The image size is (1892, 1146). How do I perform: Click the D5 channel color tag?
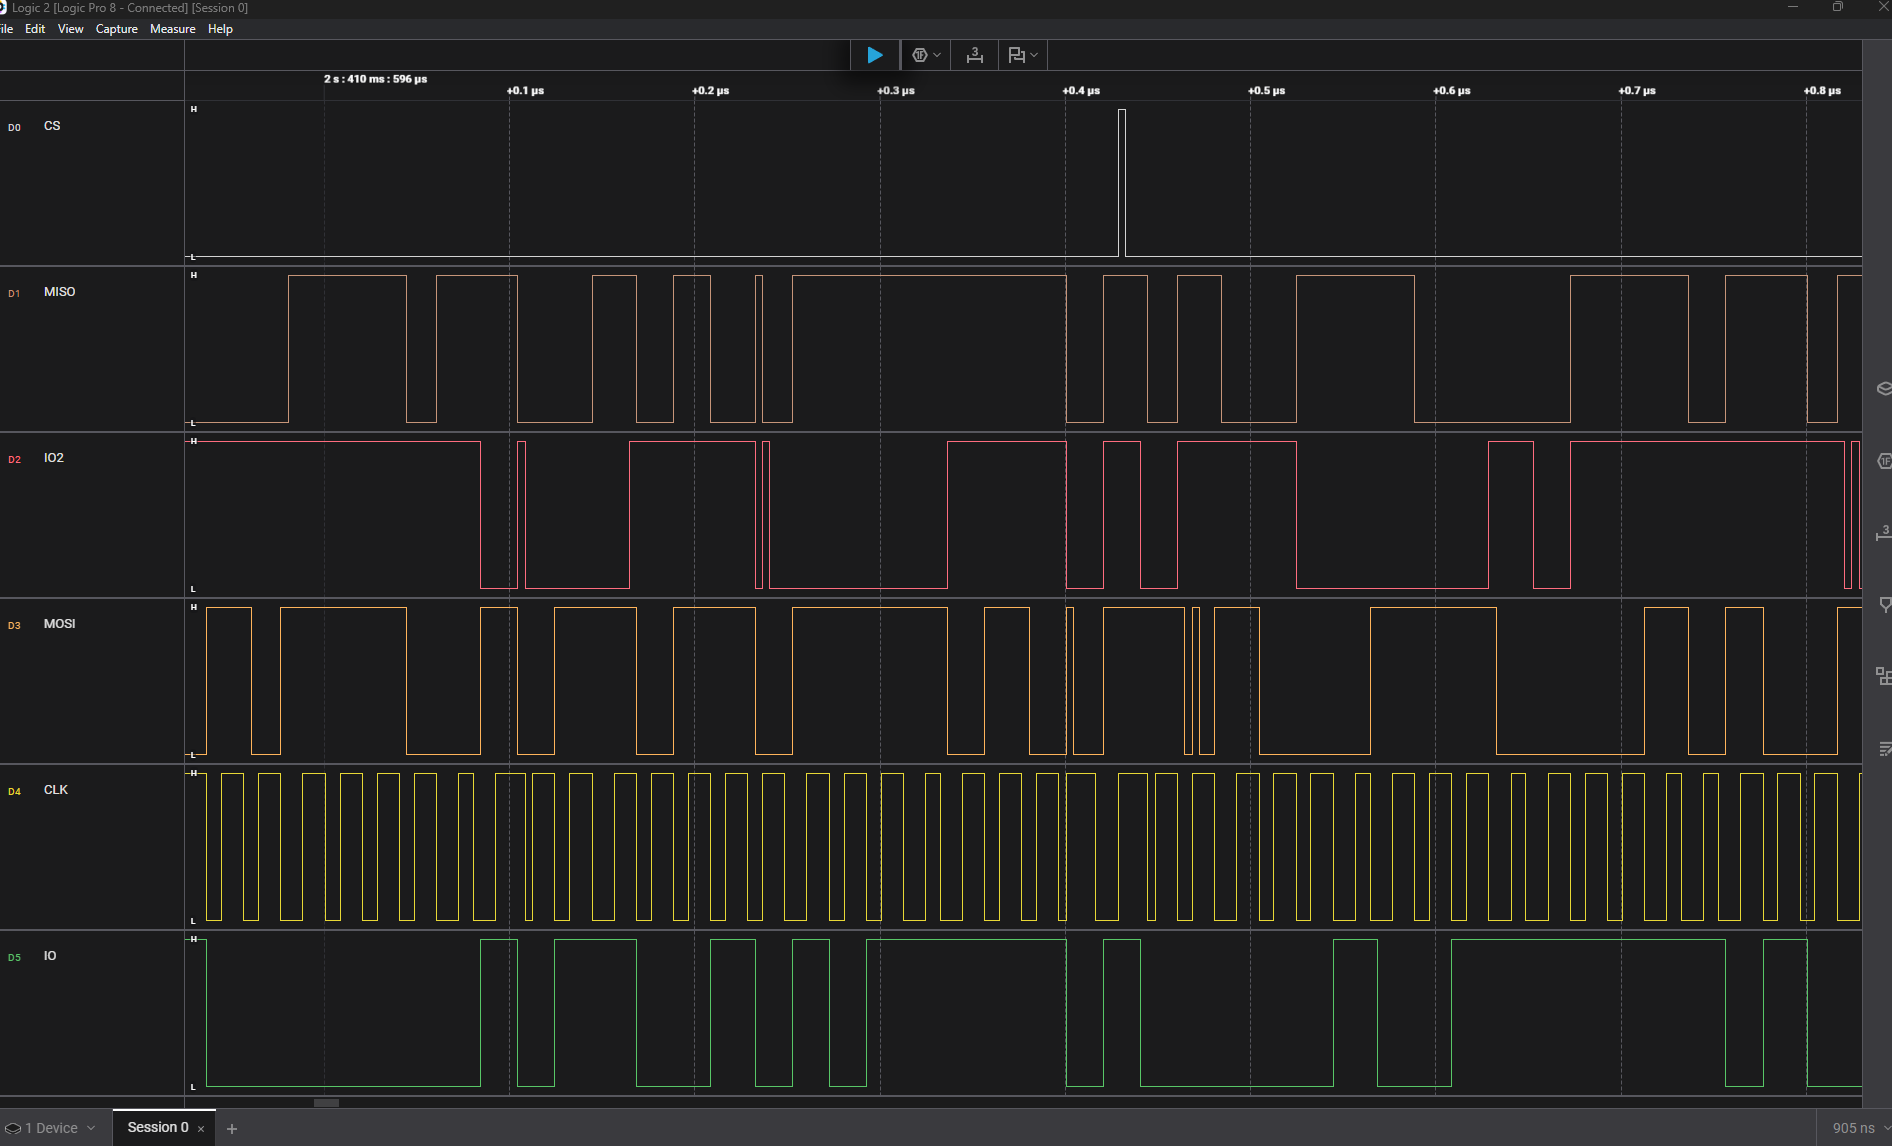tap(14, 958)
